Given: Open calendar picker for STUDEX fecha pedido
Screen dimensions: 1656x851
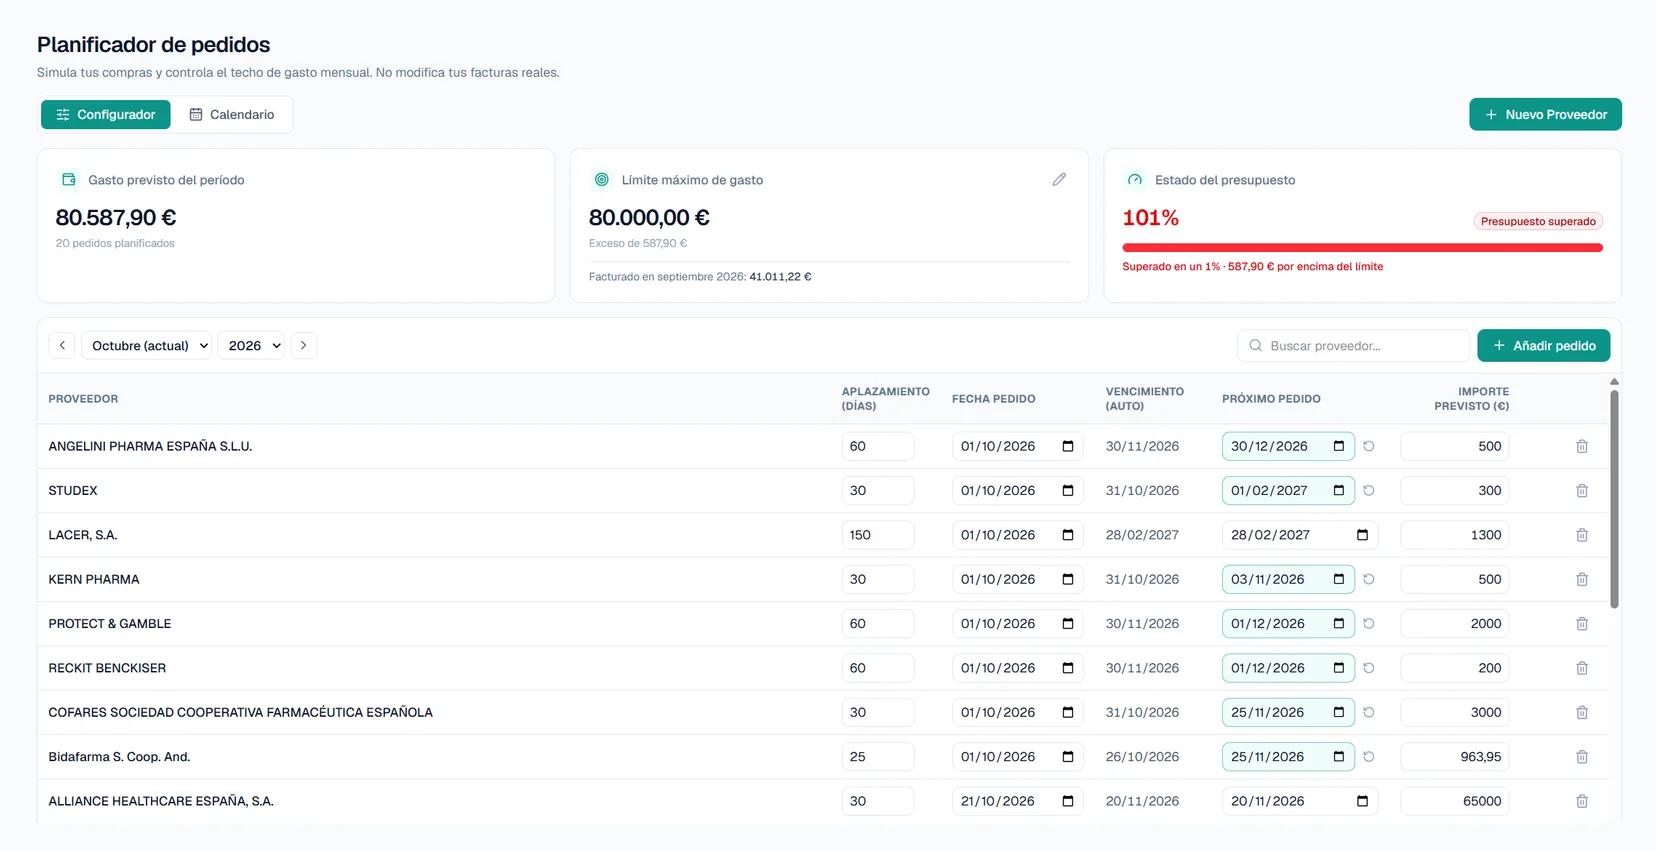Looking at the screenshot, I should point(1068,491).
